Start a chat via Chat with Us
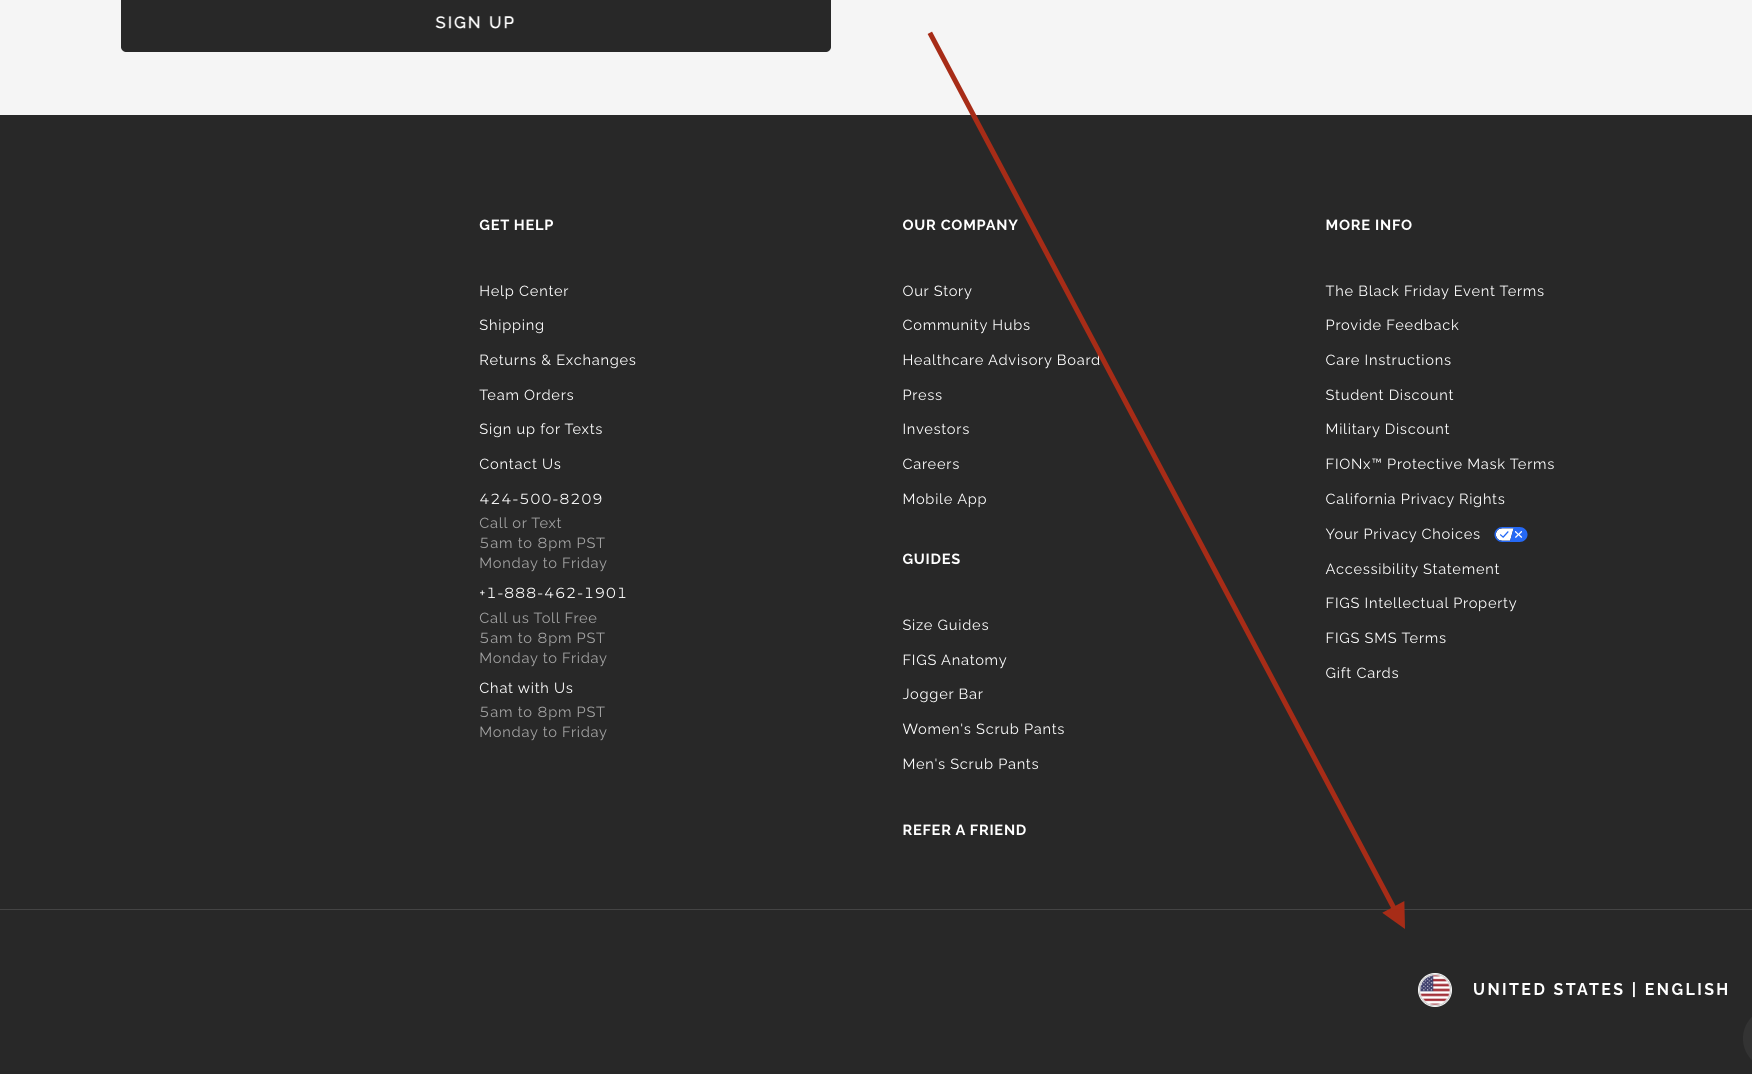1752x1074 pixels. [525, 688]
